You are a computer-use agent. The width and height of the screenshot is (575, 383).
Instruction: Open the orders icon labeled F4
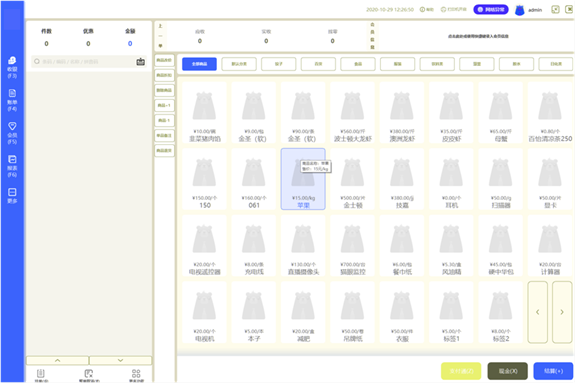[x=12, y=100]
